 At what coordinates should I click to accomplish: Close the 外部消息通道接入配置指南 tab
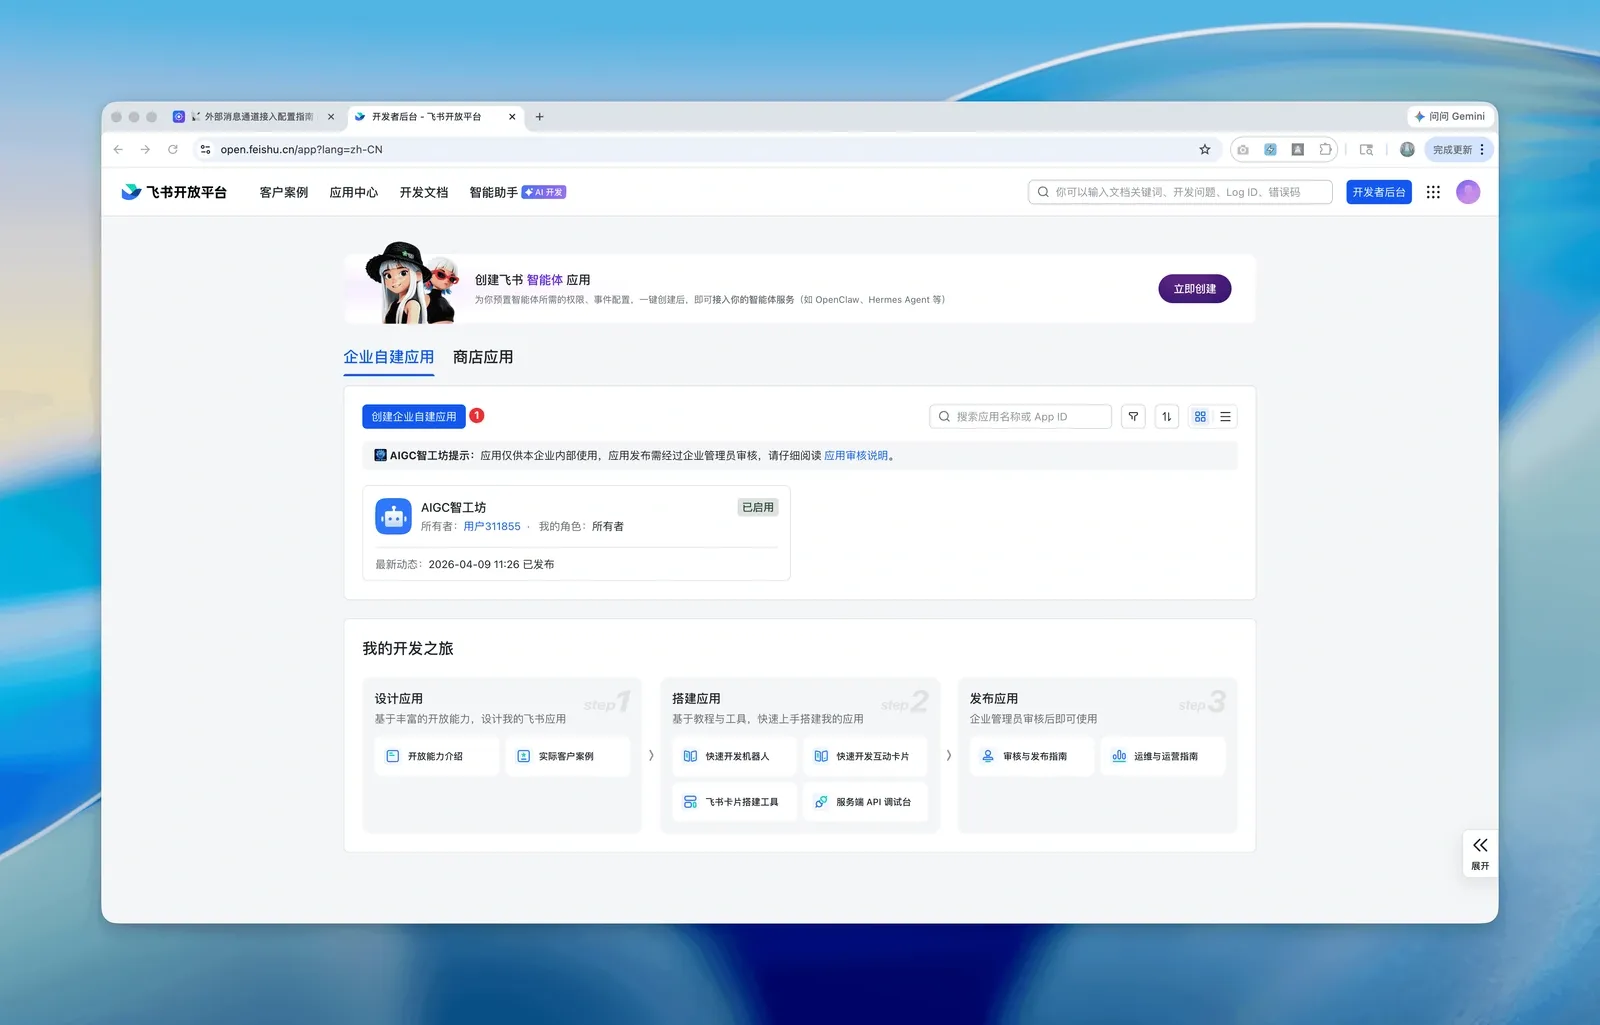click(331, 117)
